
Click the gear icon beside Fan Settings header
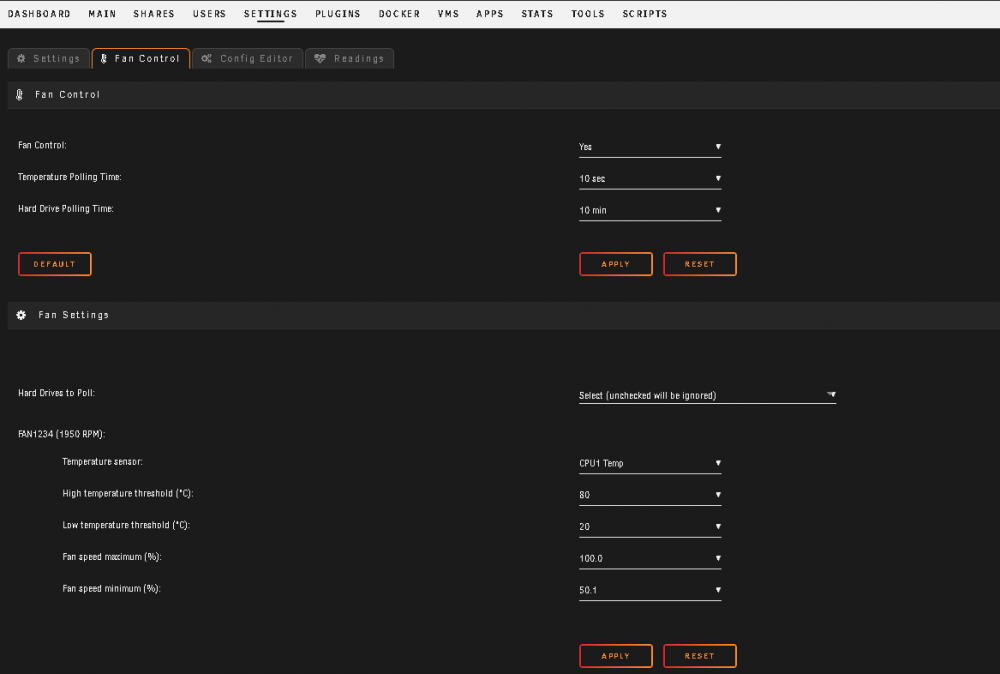[21, 315]
